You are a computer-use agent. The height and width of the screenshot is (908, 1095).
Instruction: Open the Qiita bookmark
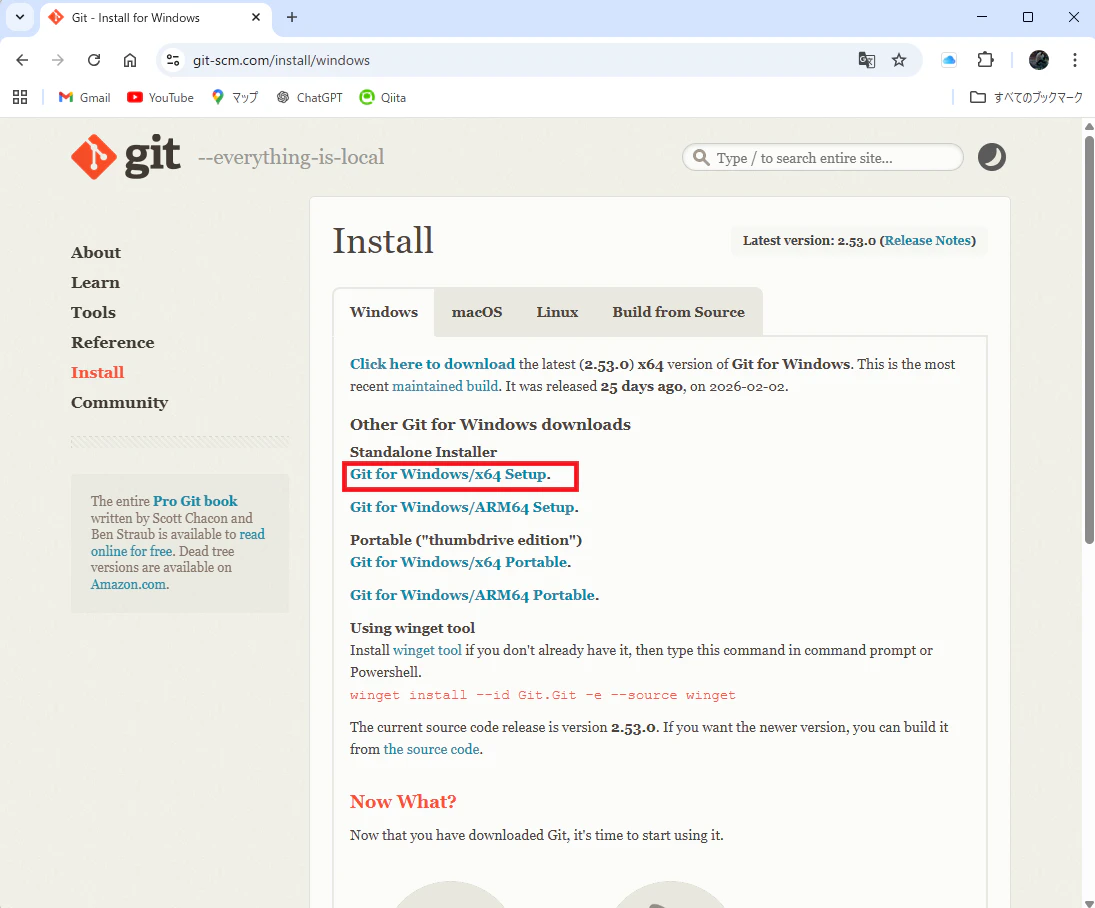pos(383,97)
